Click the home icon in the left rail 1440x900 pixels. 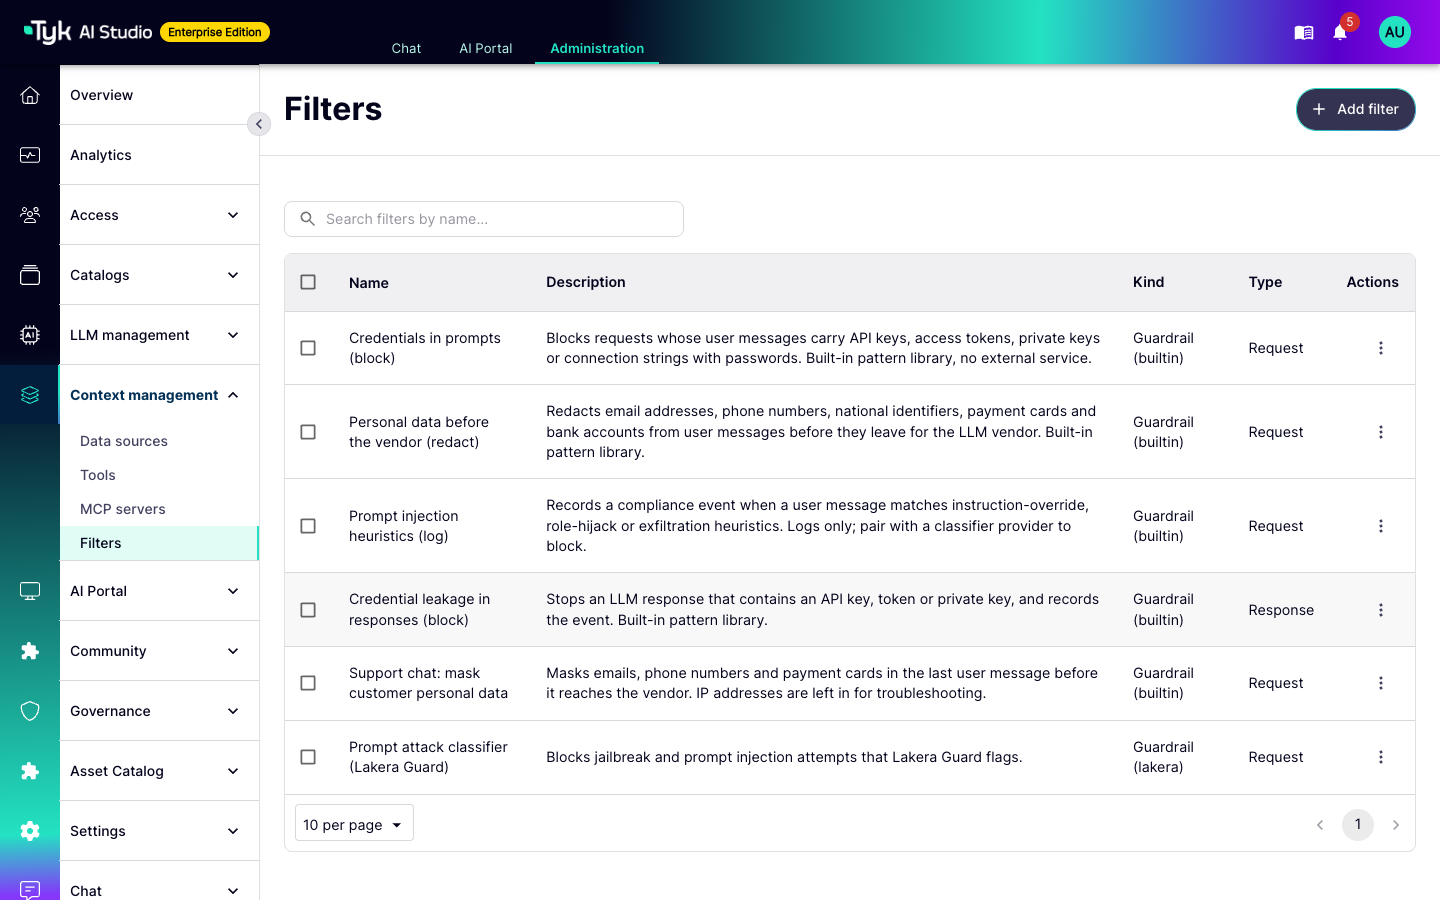30,95
